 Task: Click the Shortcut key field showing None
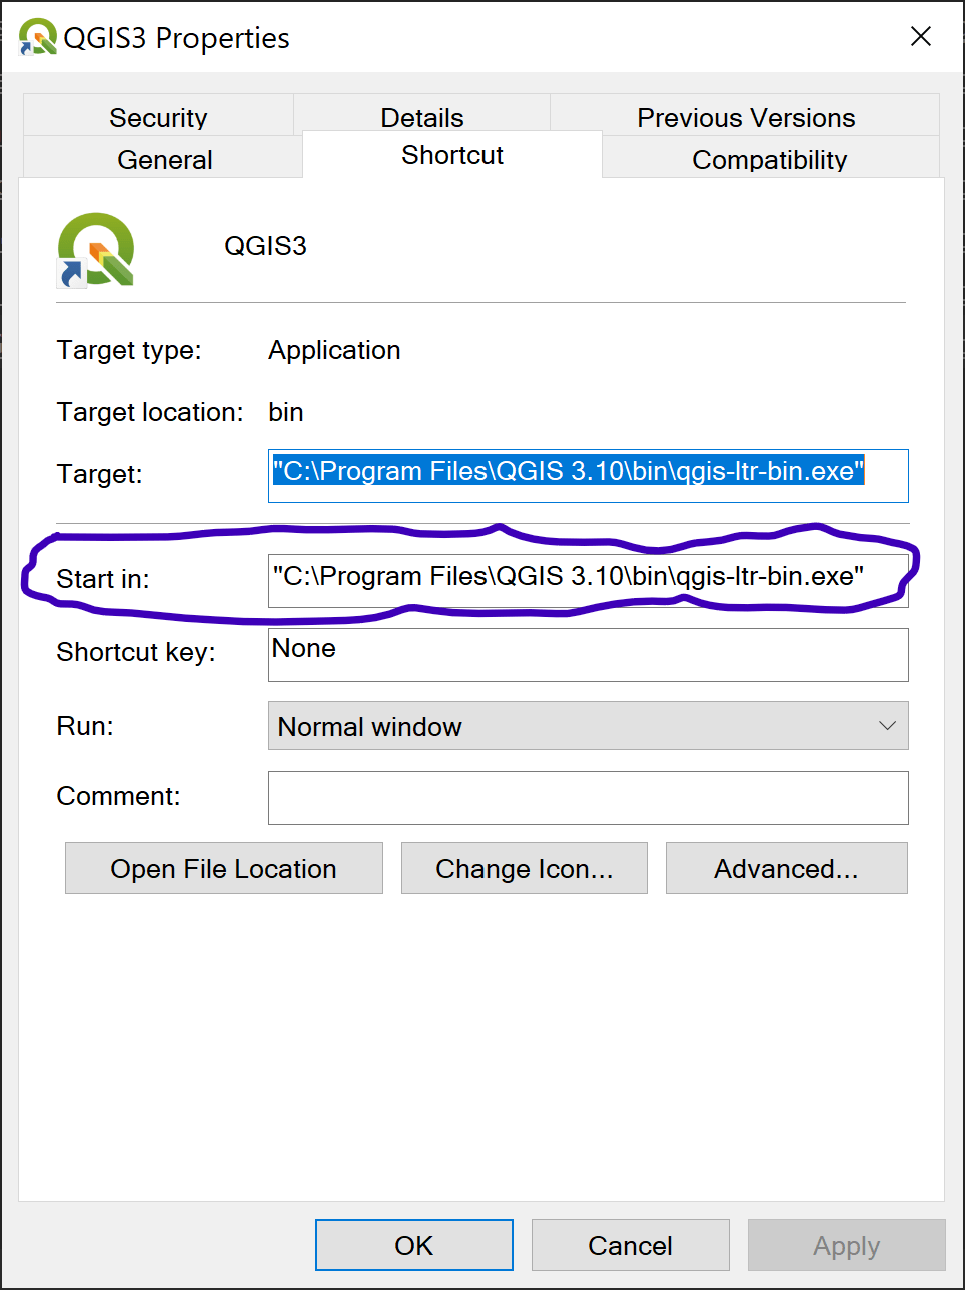point(588,655)
